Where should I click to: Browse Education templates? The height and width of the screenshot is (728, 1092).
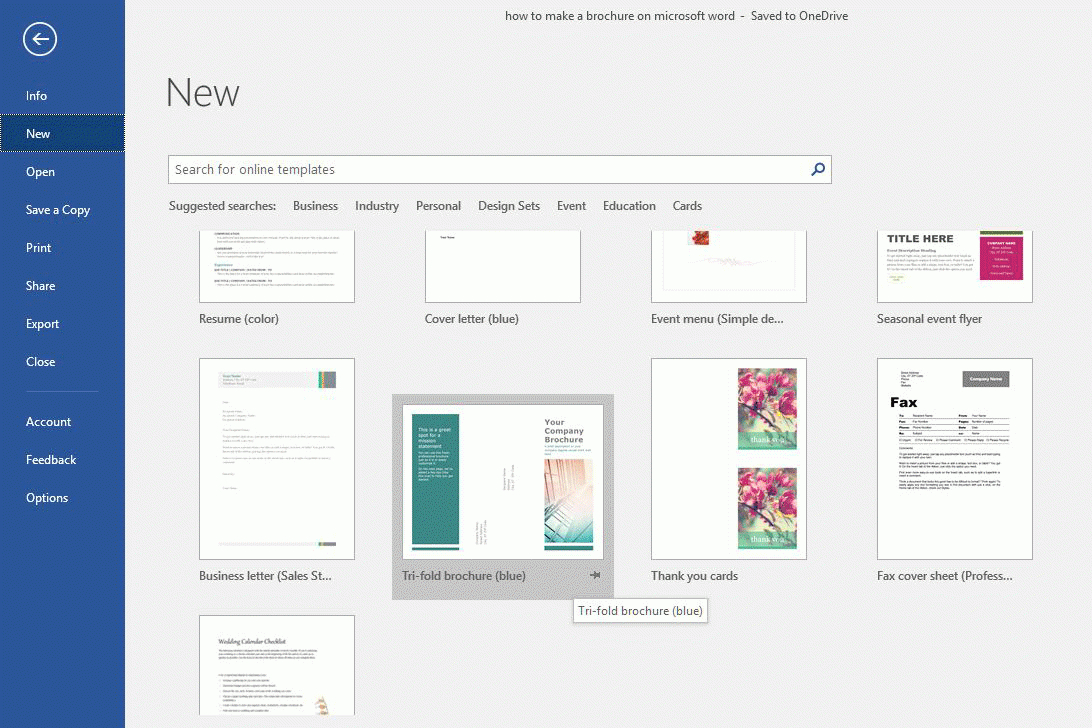629,205
